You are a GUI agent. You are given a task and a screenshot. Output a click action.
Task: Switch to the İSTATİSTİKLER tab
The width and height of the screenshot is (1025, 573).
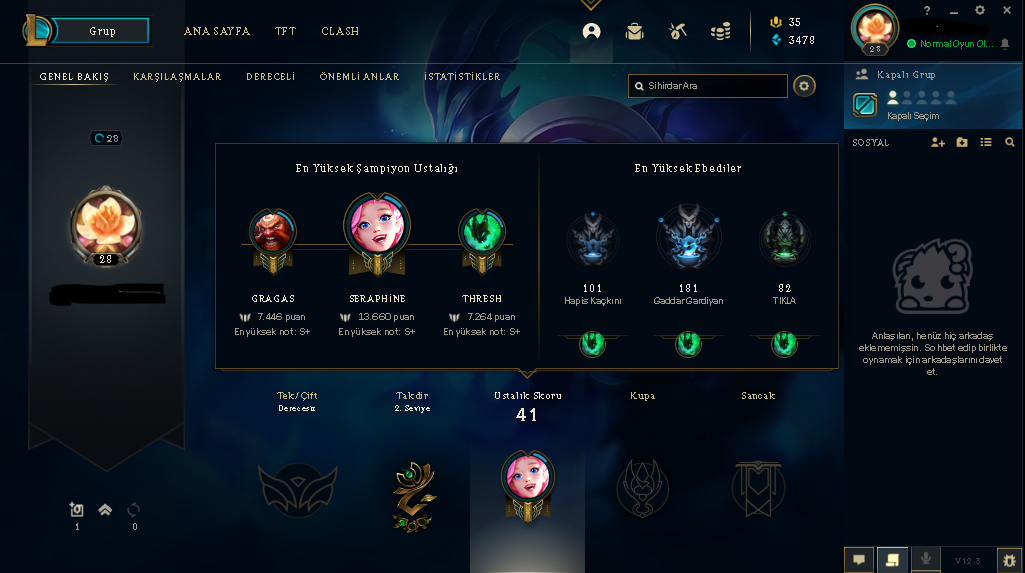tap(462, 76)
